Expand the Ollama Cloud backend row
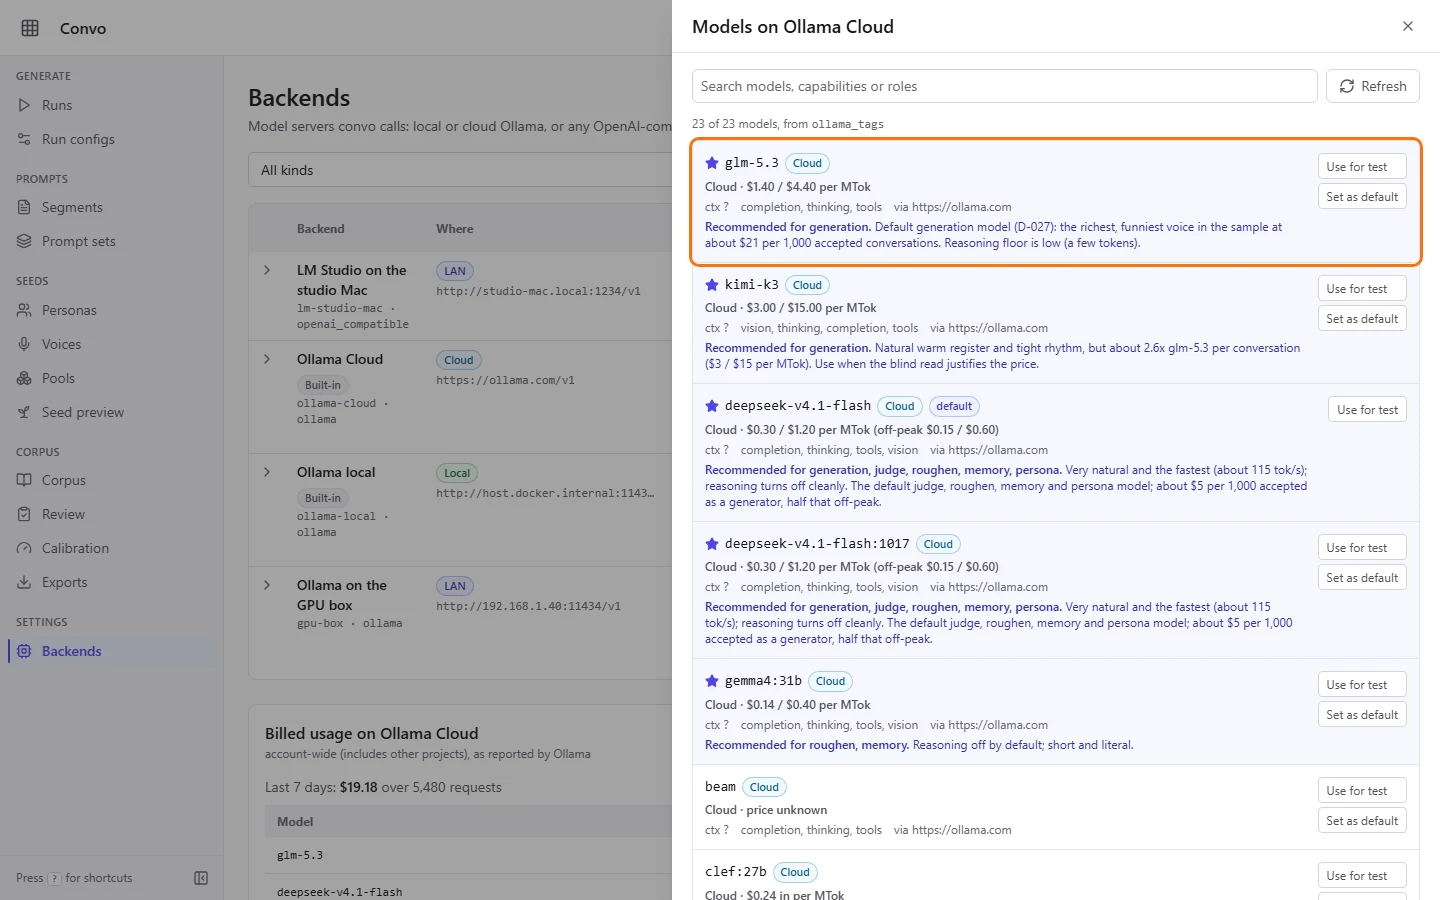 (x=267, y=359)
